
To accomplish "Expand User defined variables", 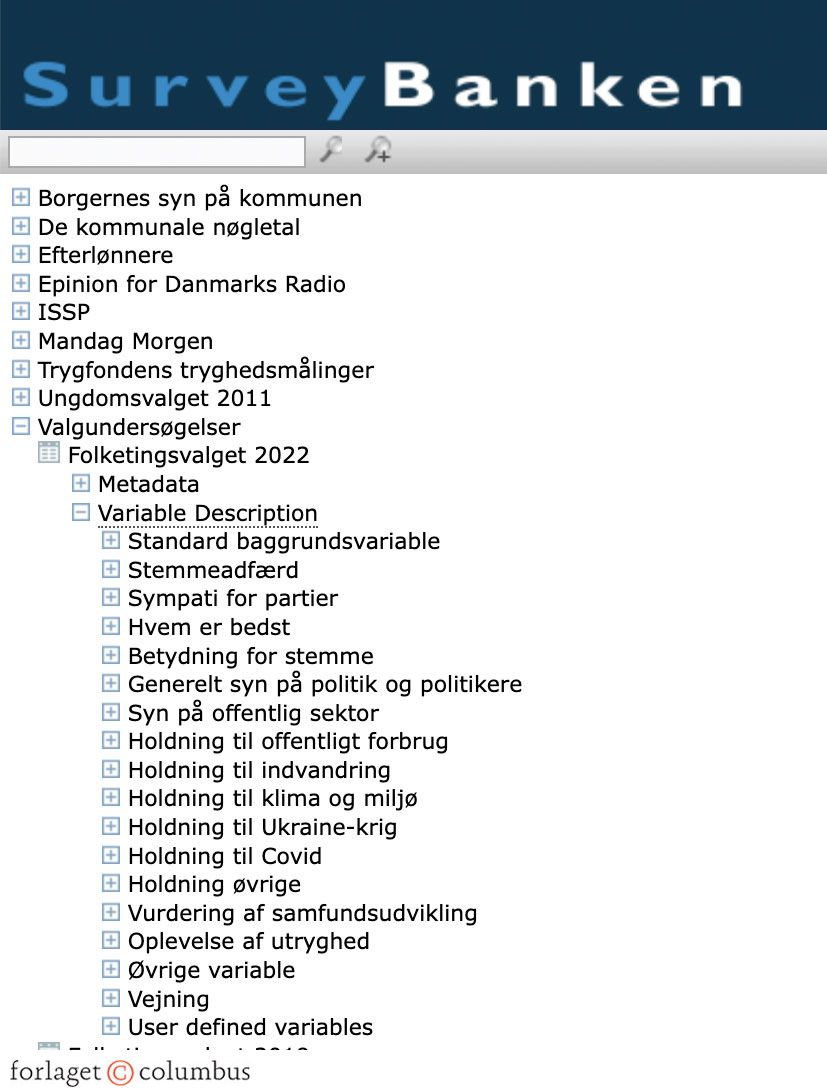I will pos(110,1025).
